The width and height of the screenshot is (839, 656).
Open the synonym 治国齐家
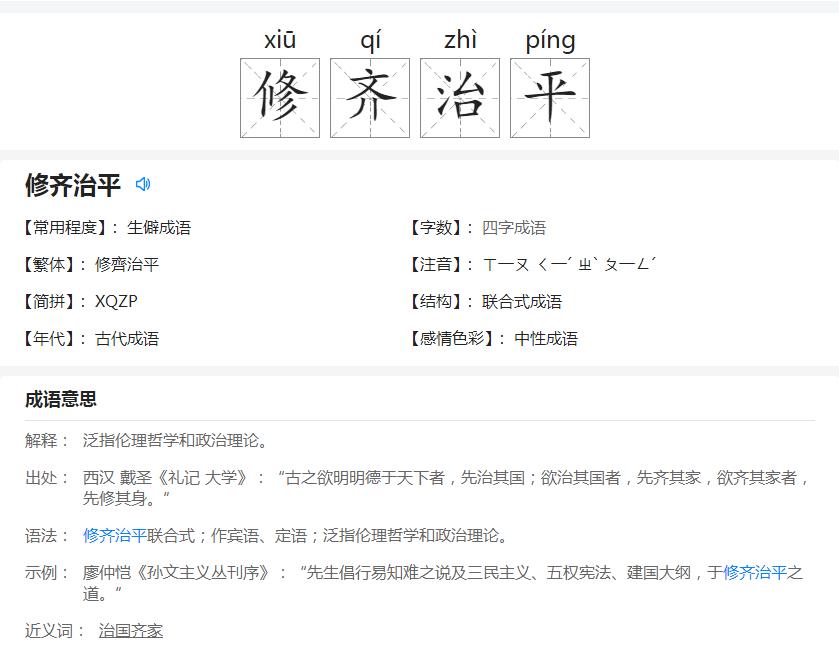(x=131, y=631)
